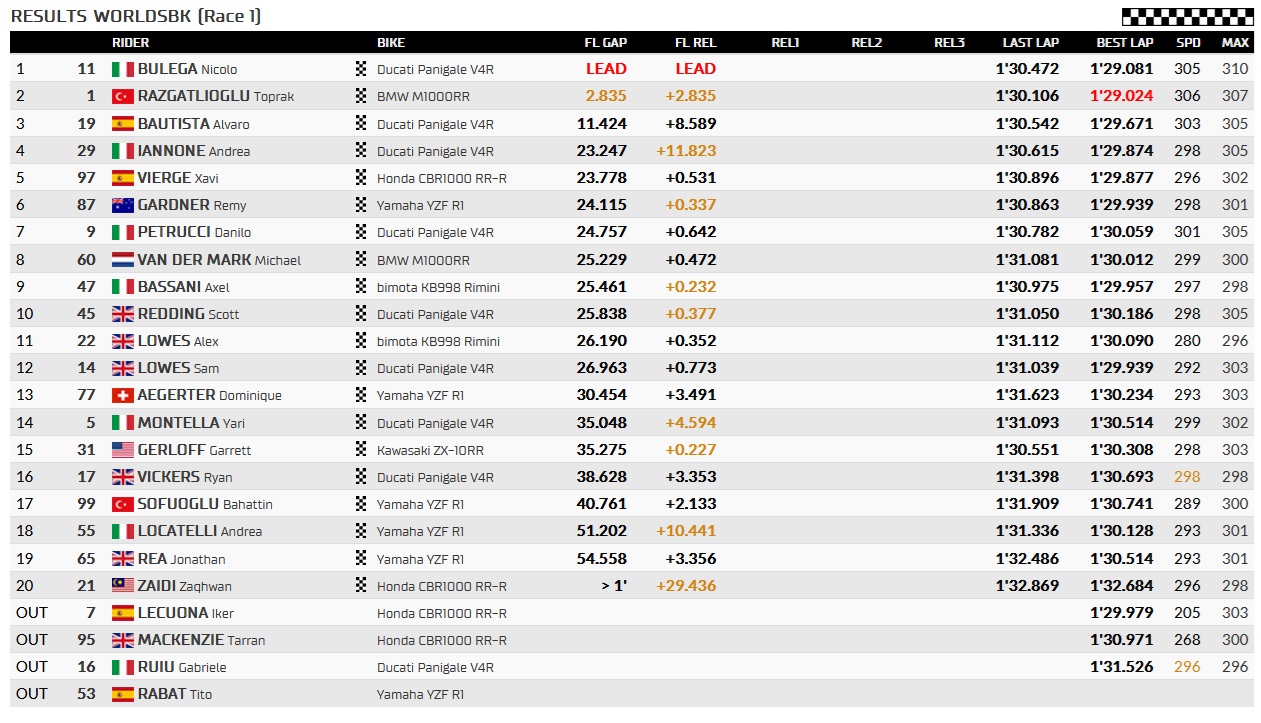Click bimota KB998 Rimini in BASSANI's row
Viewport: 1261px width, 723px height.
pyautogui.click(x=438, y=287)
